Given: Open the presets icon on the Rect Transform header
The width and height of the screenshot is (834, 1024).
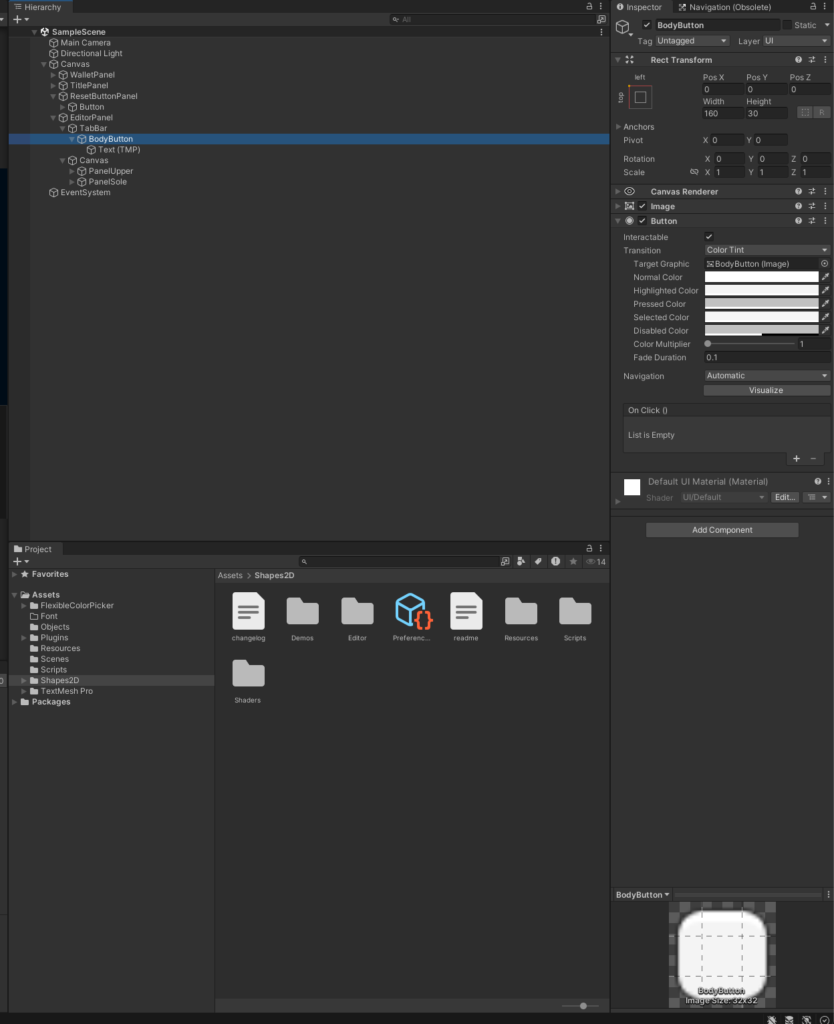Looking at the screenshot, I should point(812,59).
